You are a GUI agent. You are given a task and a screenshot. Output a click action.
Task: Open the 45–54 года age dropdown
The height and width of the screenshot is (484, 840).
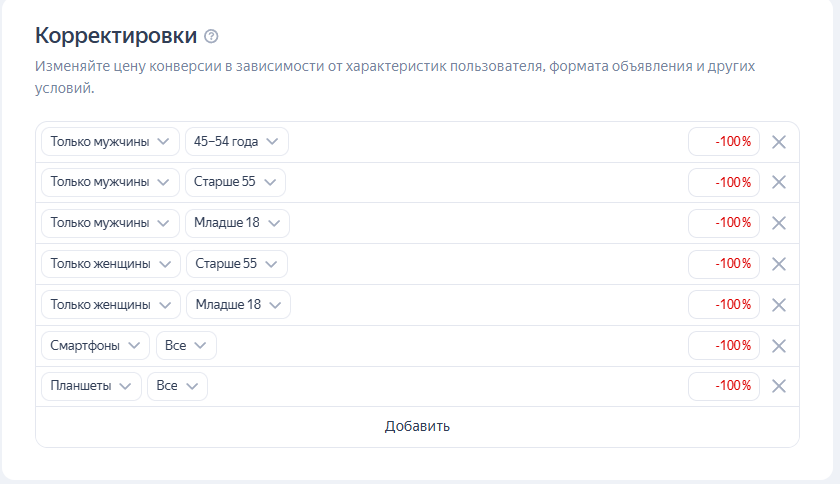point(236,142)
